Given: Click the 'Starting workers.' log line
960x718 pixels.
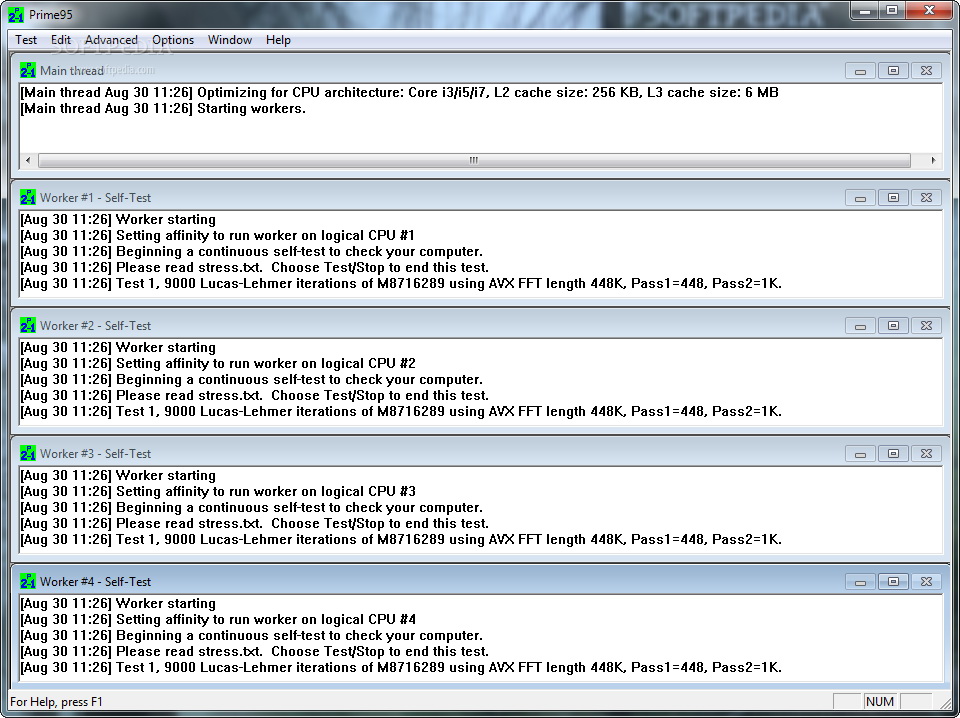Looking at the screenshot, I should 163,108.
